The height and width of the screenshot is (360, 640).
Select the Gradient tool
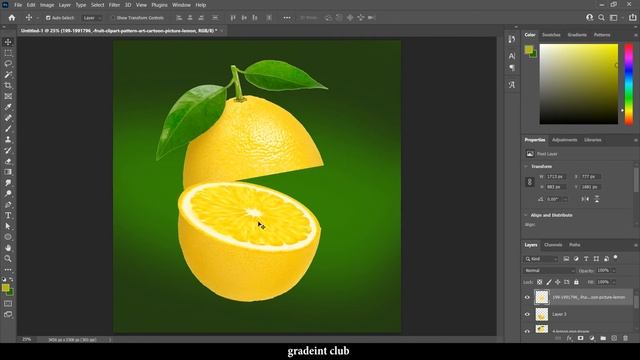(x=8, y=172)
